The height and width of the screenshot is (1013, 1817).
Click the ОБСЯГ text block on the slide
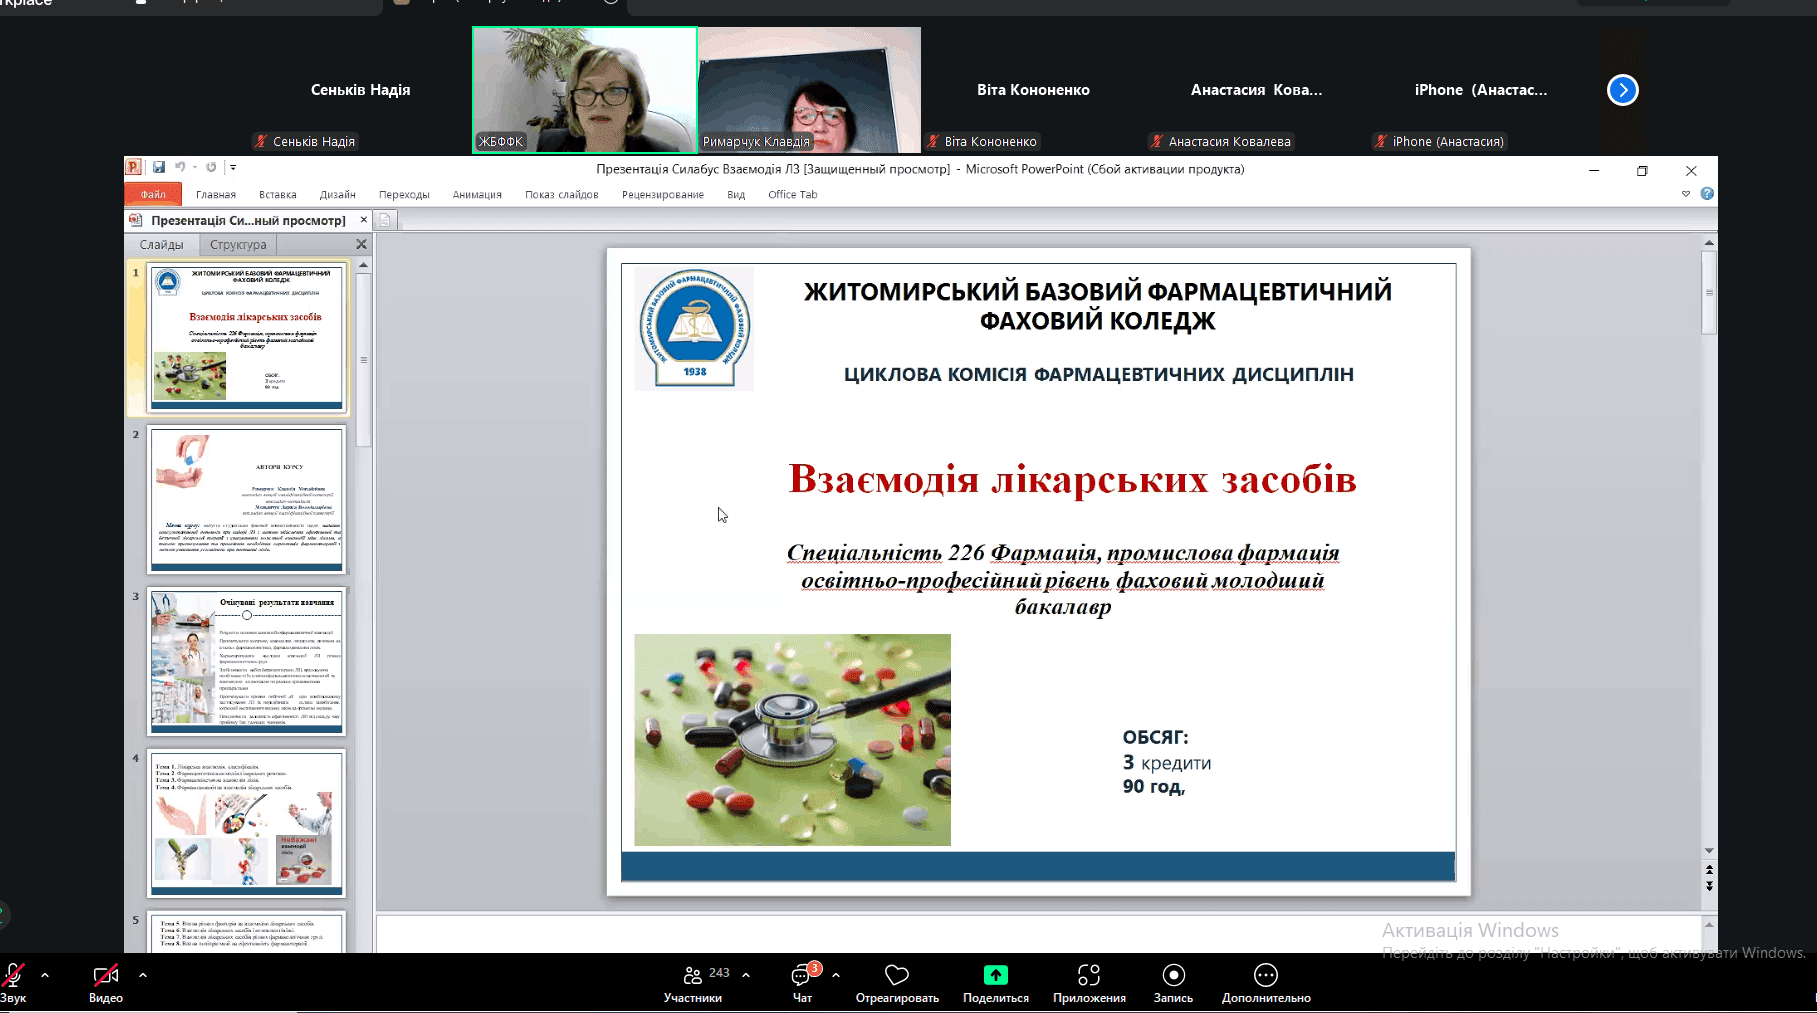1166,762
